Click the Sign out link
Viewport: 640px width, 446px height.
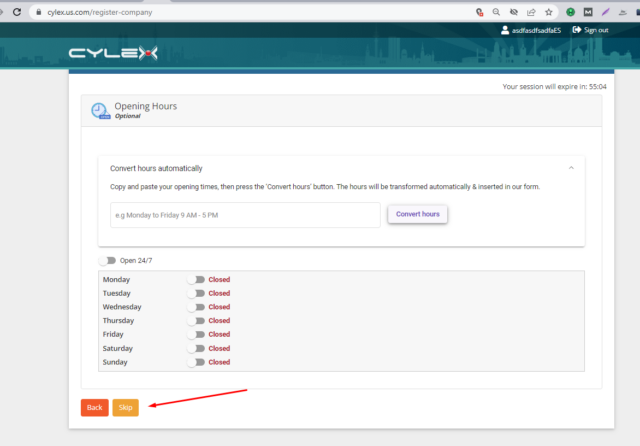coord(590,30)
